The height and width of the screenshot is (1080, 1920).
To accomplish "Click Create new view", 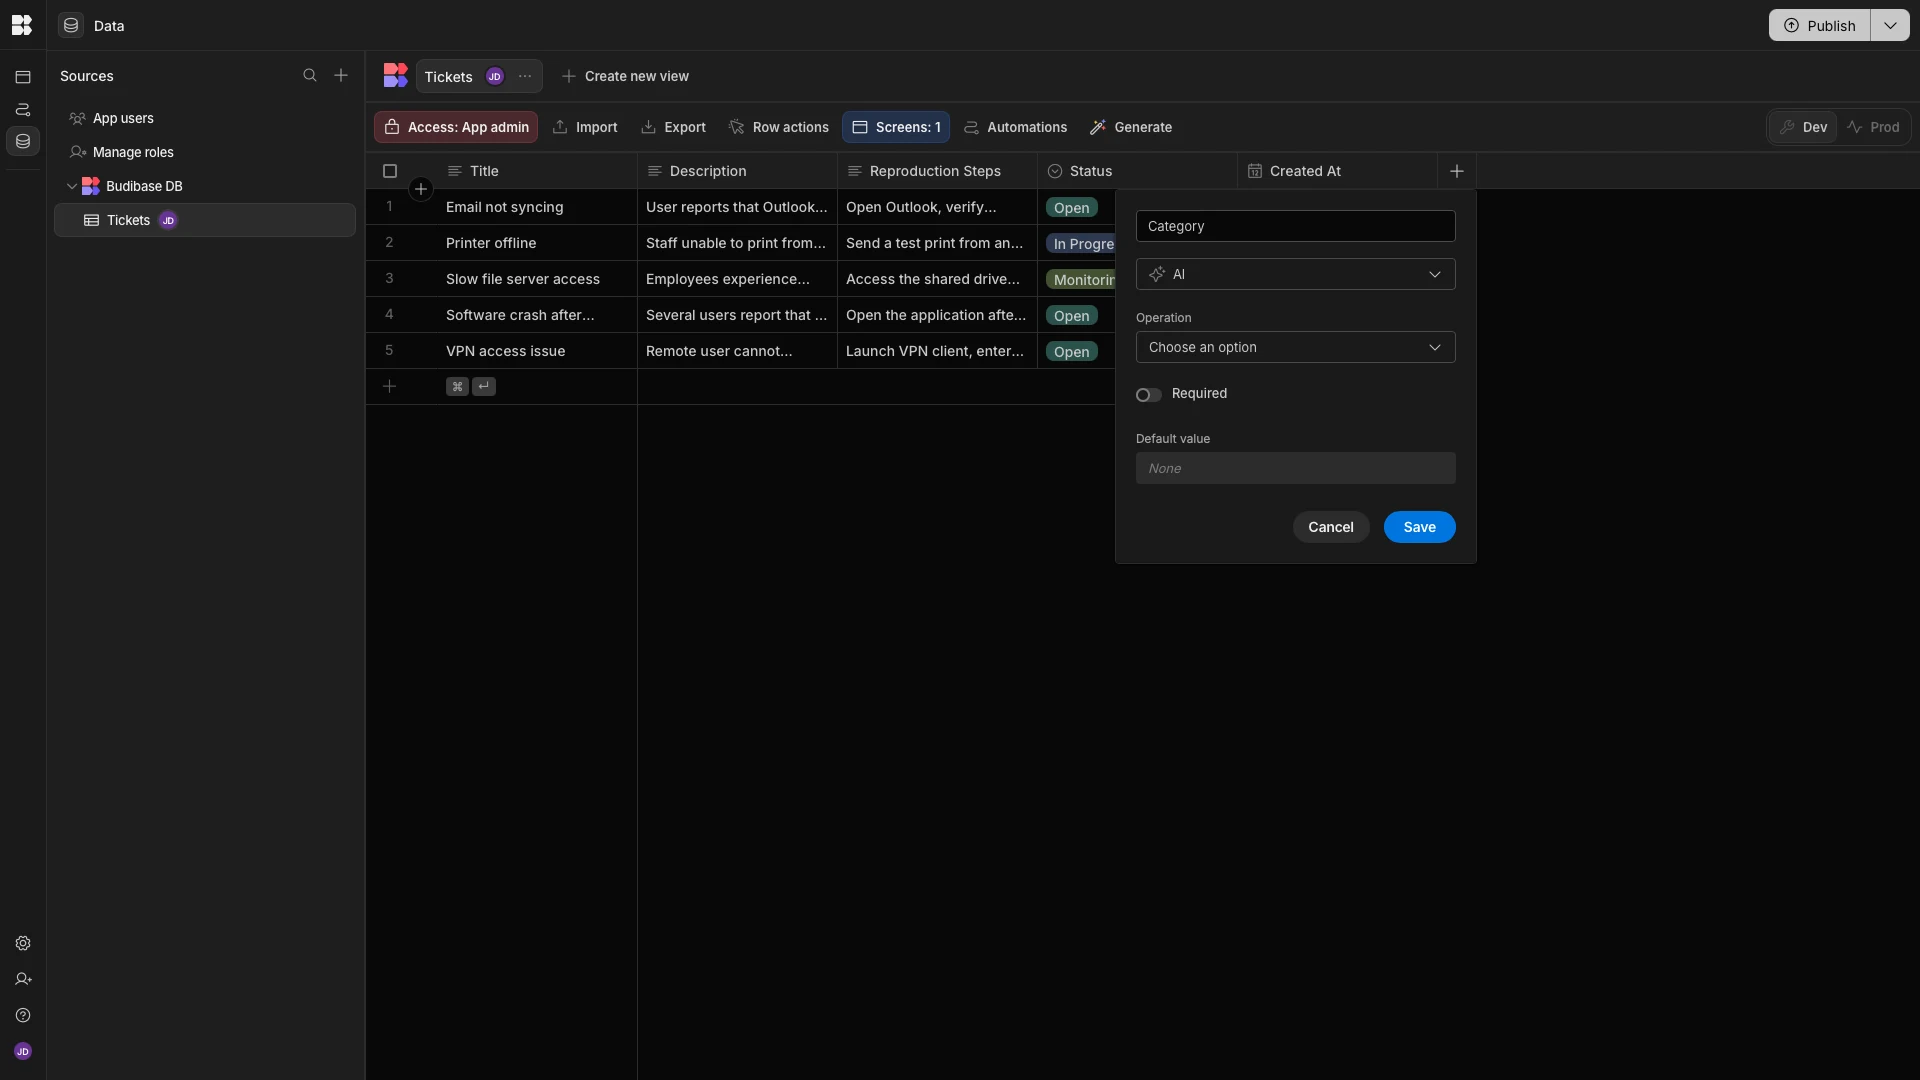I will click(625, 76).
